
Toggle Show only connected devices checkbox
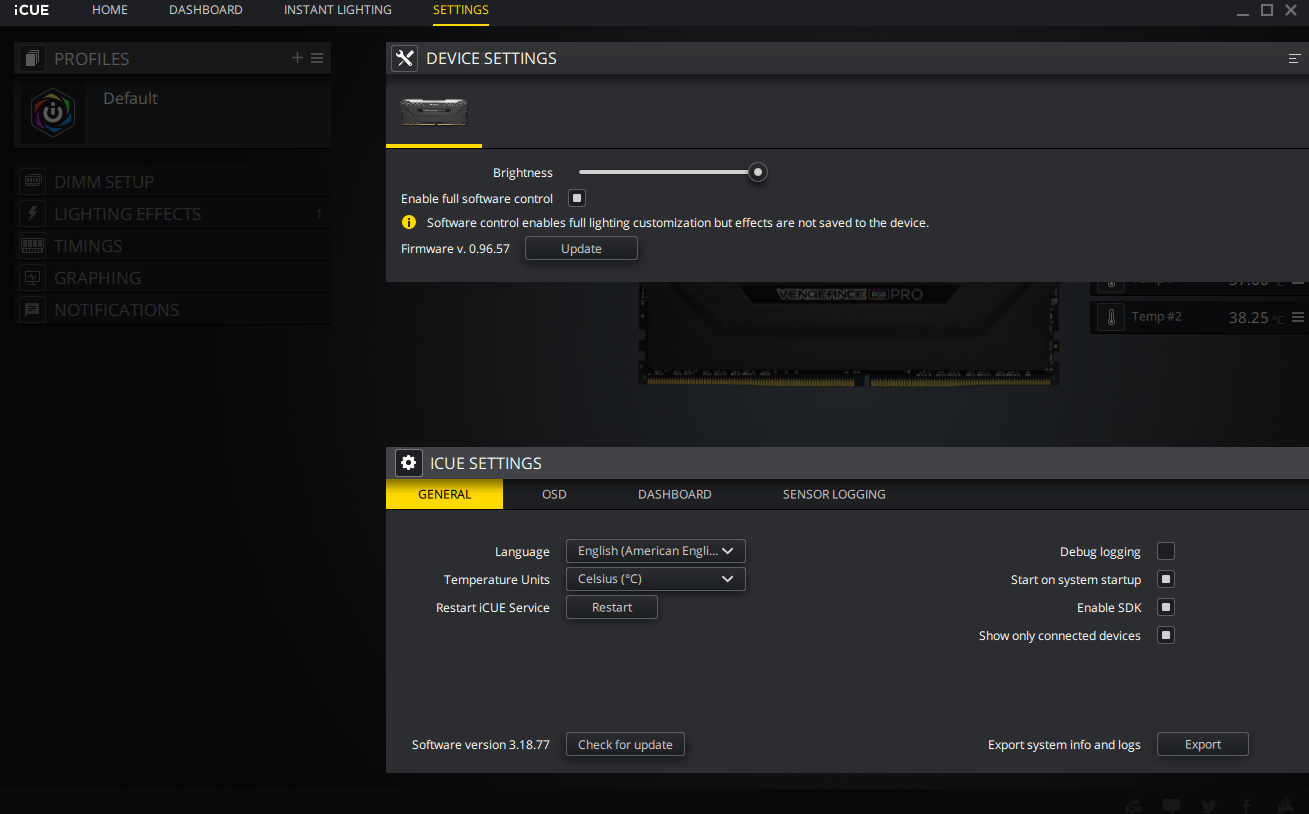pyautogui.click(x=1166, y=635)
